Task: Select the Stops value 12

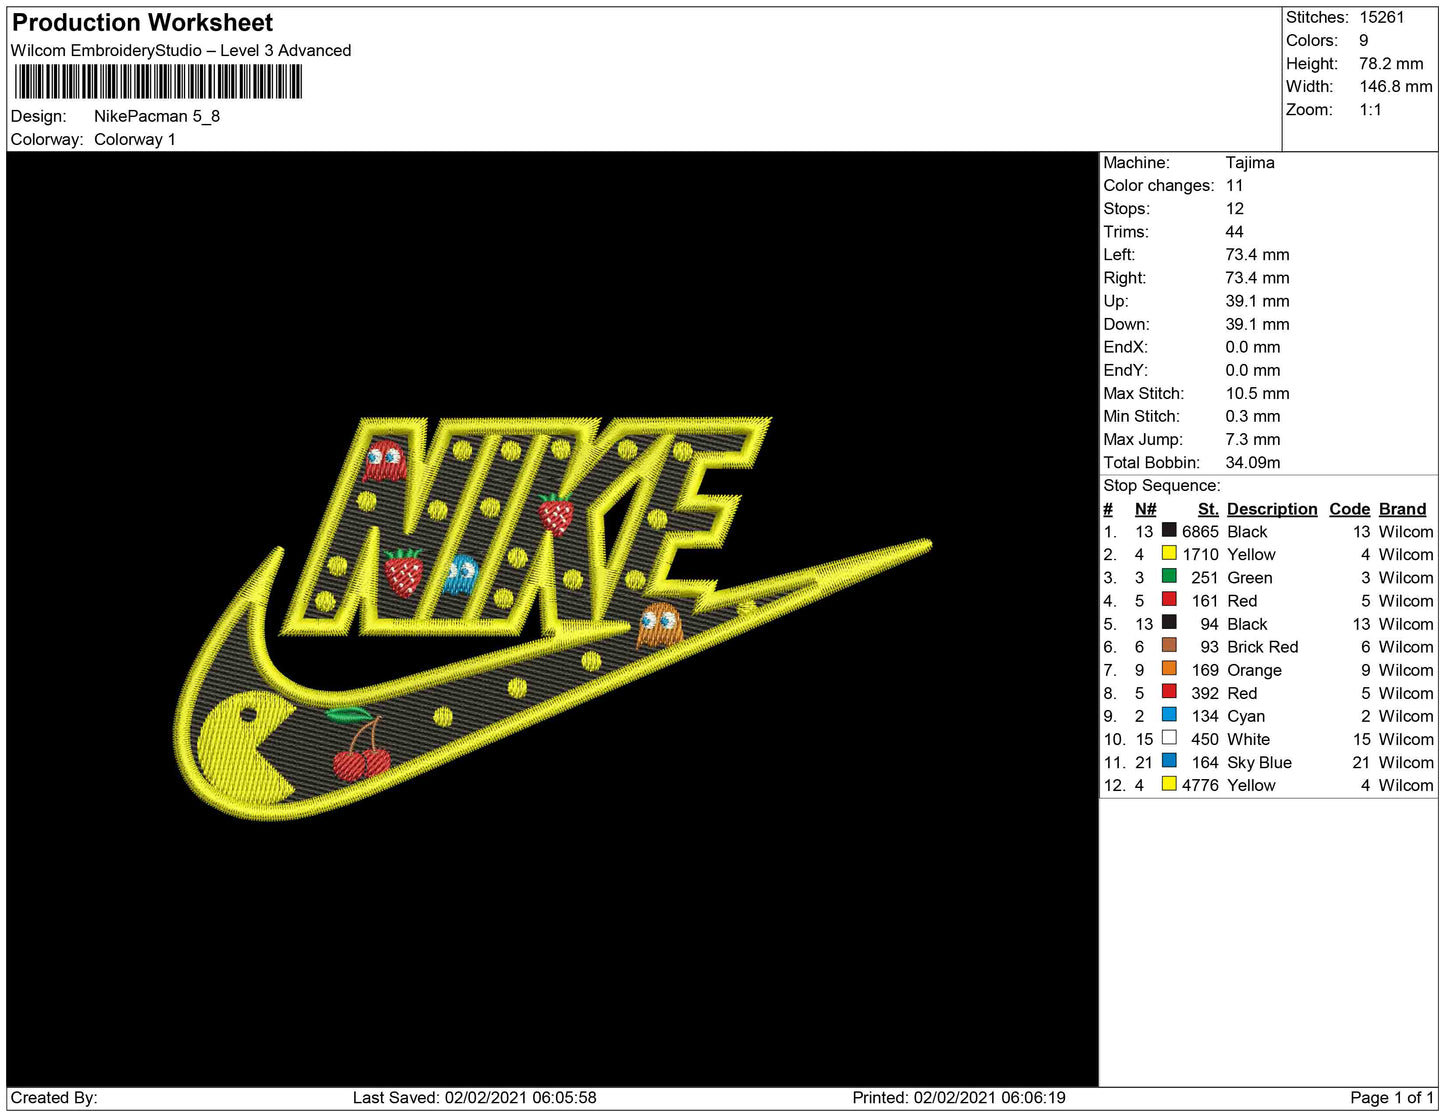Action: [1235, 208]
